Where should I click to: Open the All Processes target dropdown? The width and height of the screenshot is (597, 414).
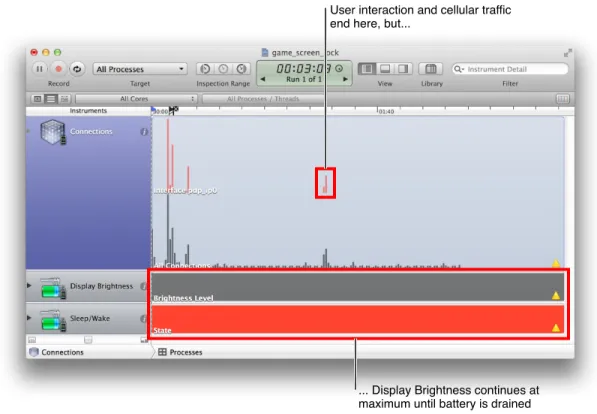click(140, 69)
